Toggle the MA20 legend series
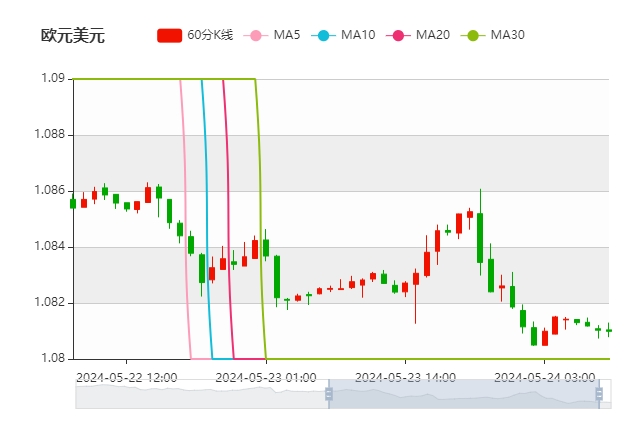This screenshot has height=425, width=644. pyautogui.click(x=418, y=35)
